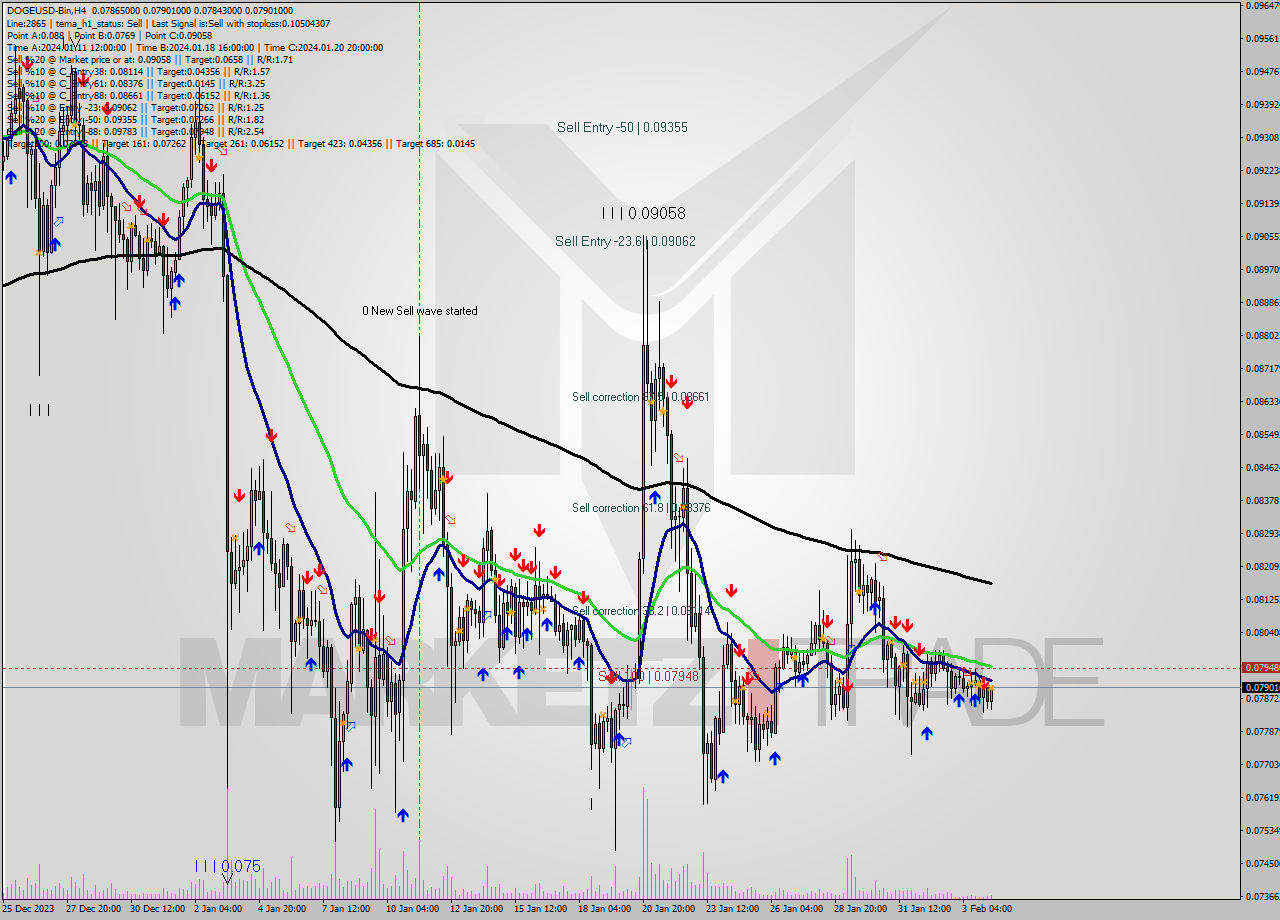
Task: Click the '26 Jan 04:00' date label
Action: (799, 908)
